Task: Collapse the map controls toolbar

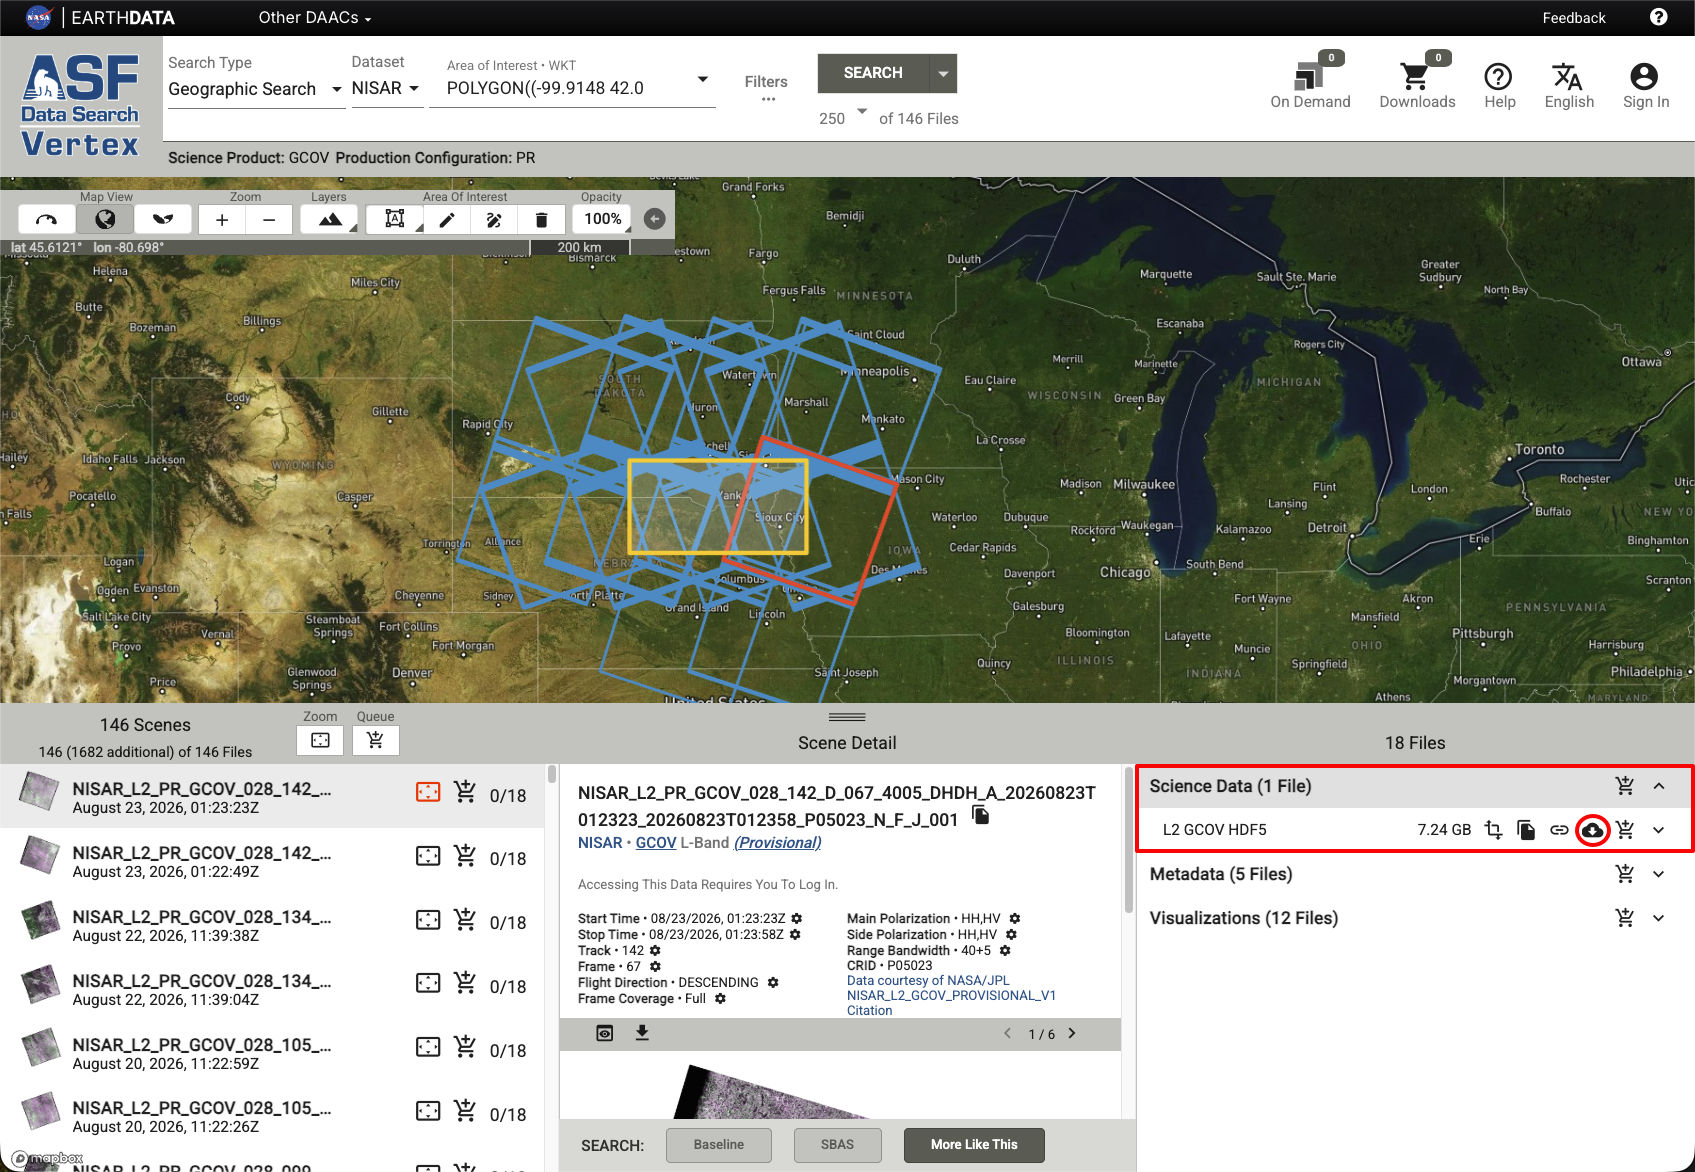Action: tap(655, 219)
